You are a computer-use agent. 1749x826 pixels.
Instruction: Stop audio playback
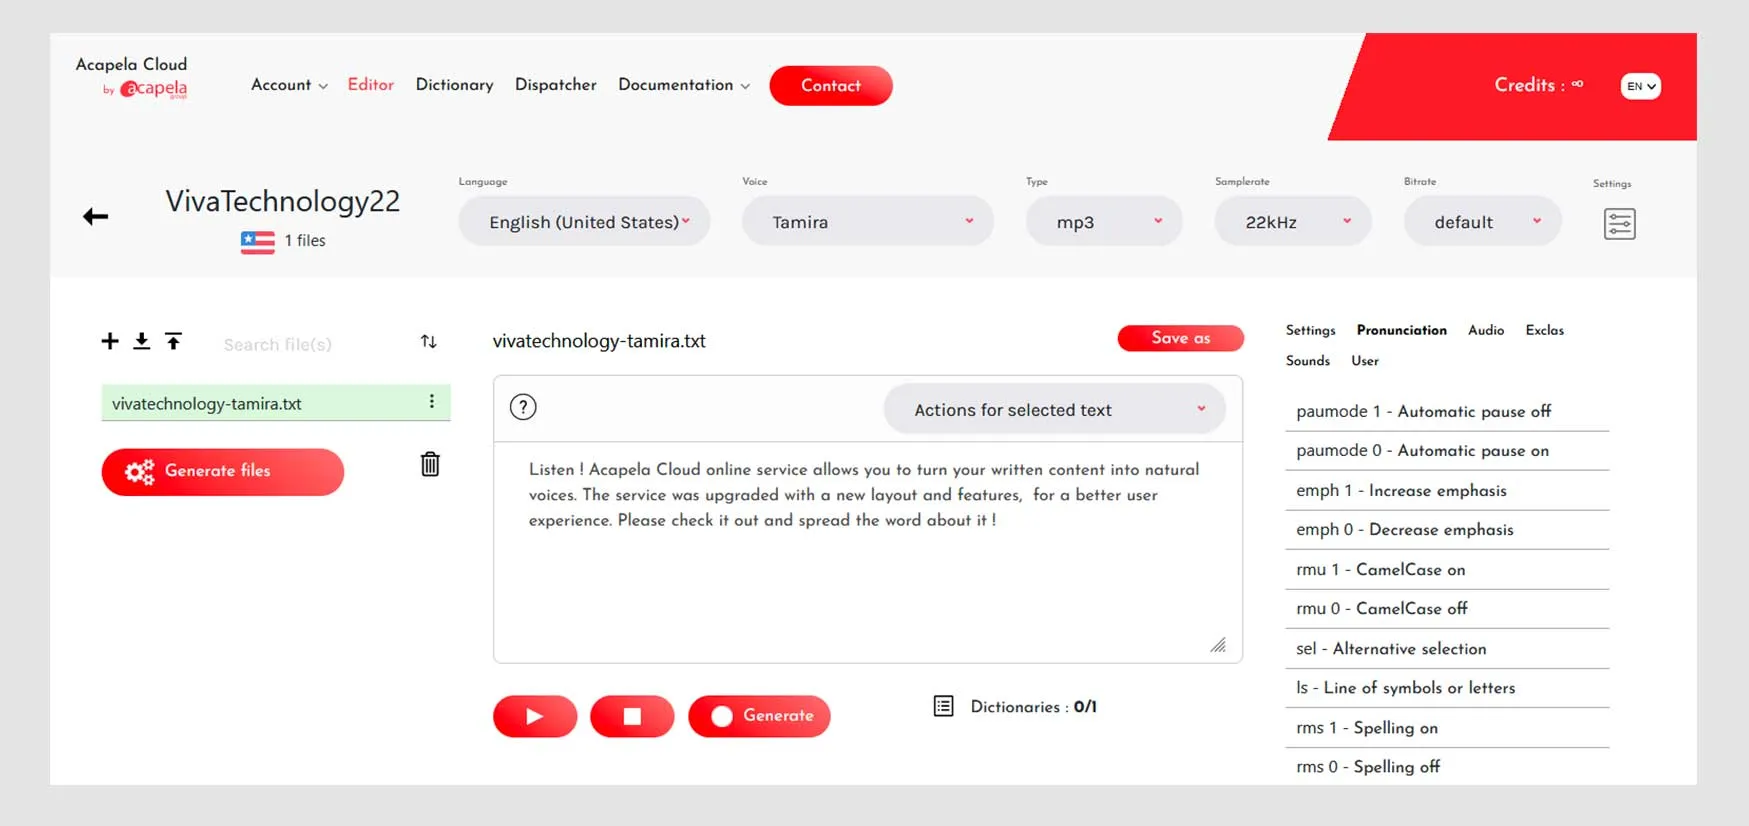click(x=632, y=716)
